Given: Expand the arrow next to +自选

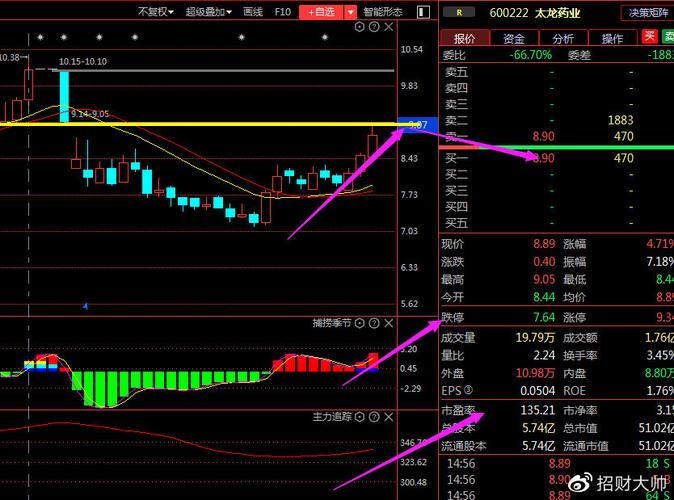Looking at the screenshot, I should coord(351,12).
